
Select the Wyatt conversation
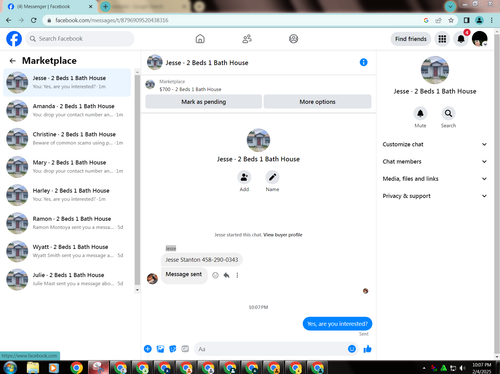point(67,251)
